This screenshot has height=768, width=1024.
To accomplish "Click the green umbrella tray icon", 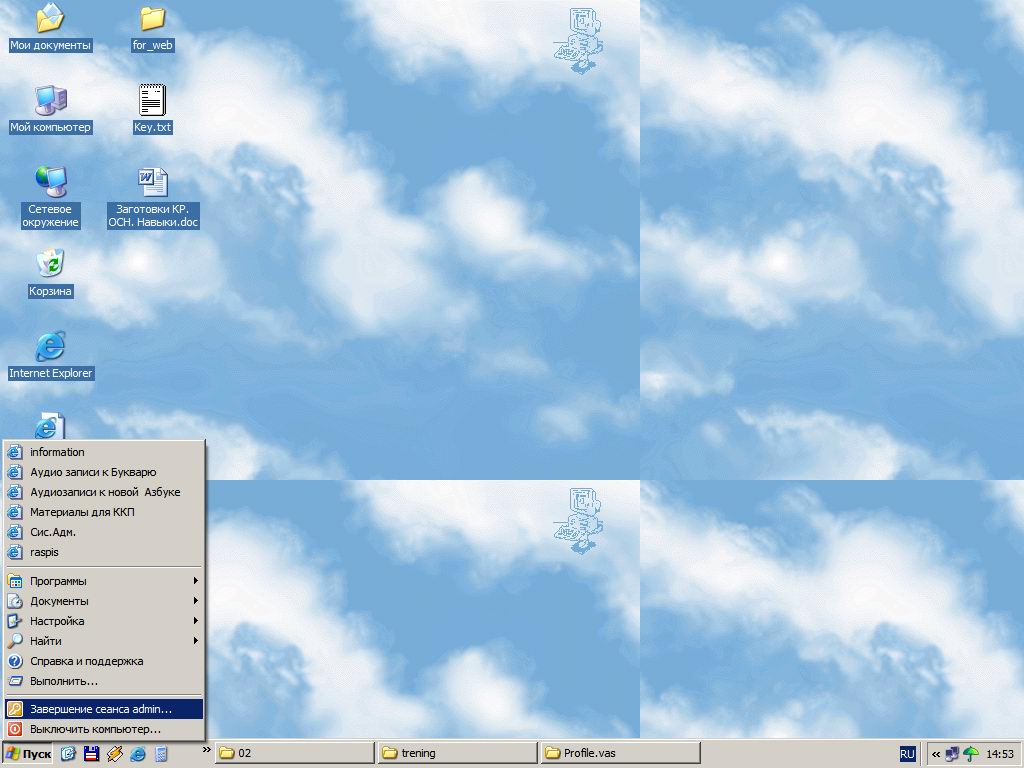I will pos(971,754).
